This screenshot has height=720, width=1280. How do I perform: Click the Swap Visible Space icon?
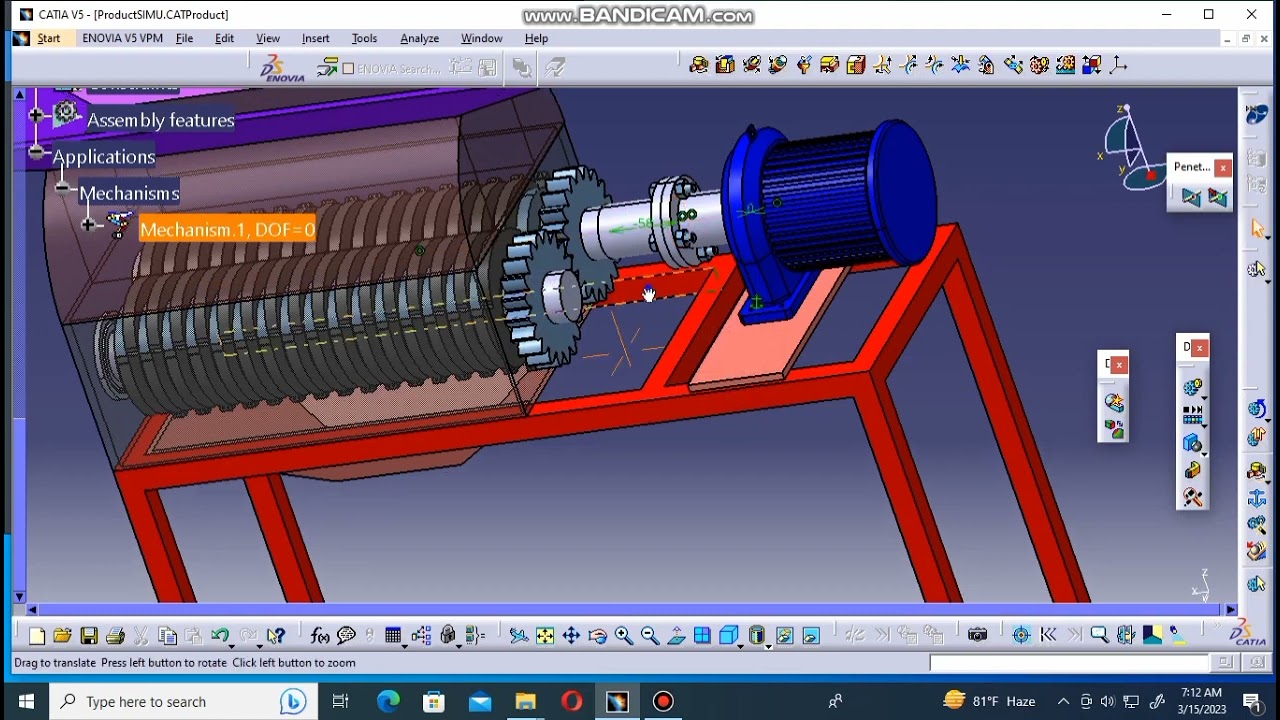click(811, 635)
